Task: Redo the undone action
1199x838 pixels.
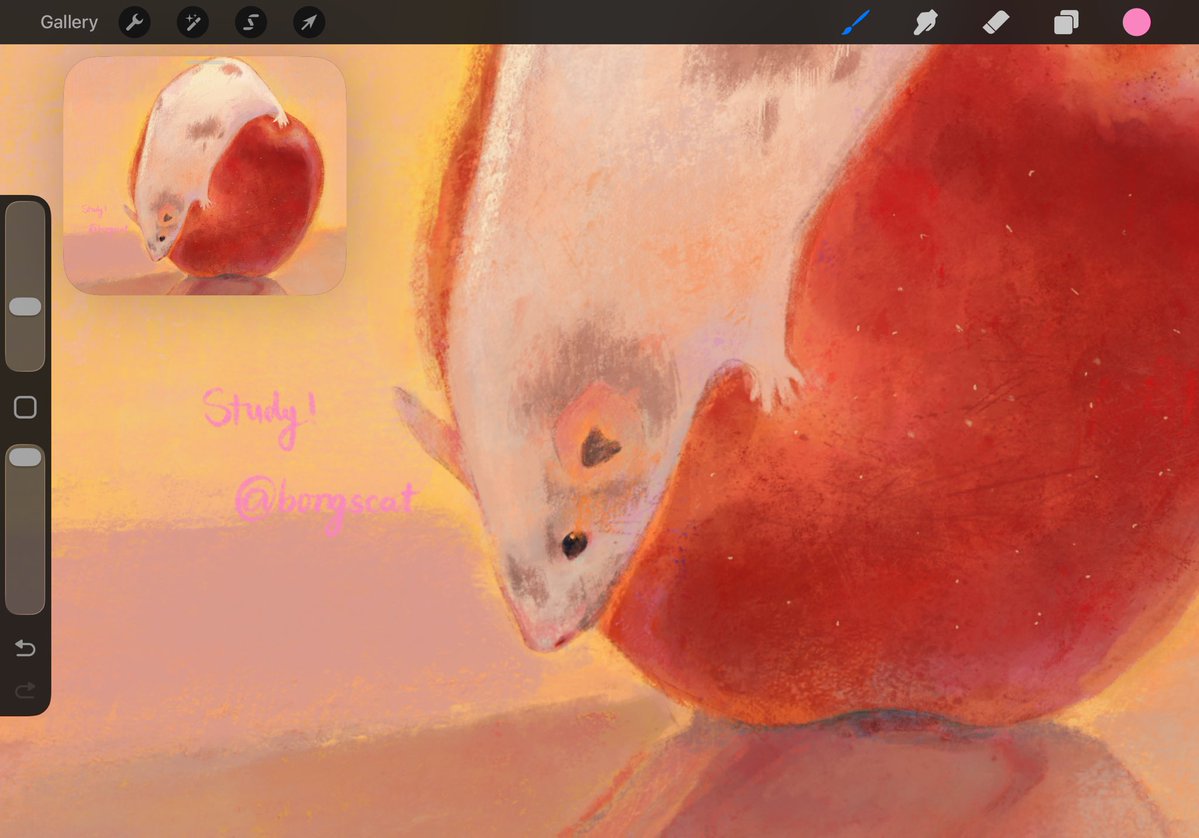Action: click(x=25, y=691)
